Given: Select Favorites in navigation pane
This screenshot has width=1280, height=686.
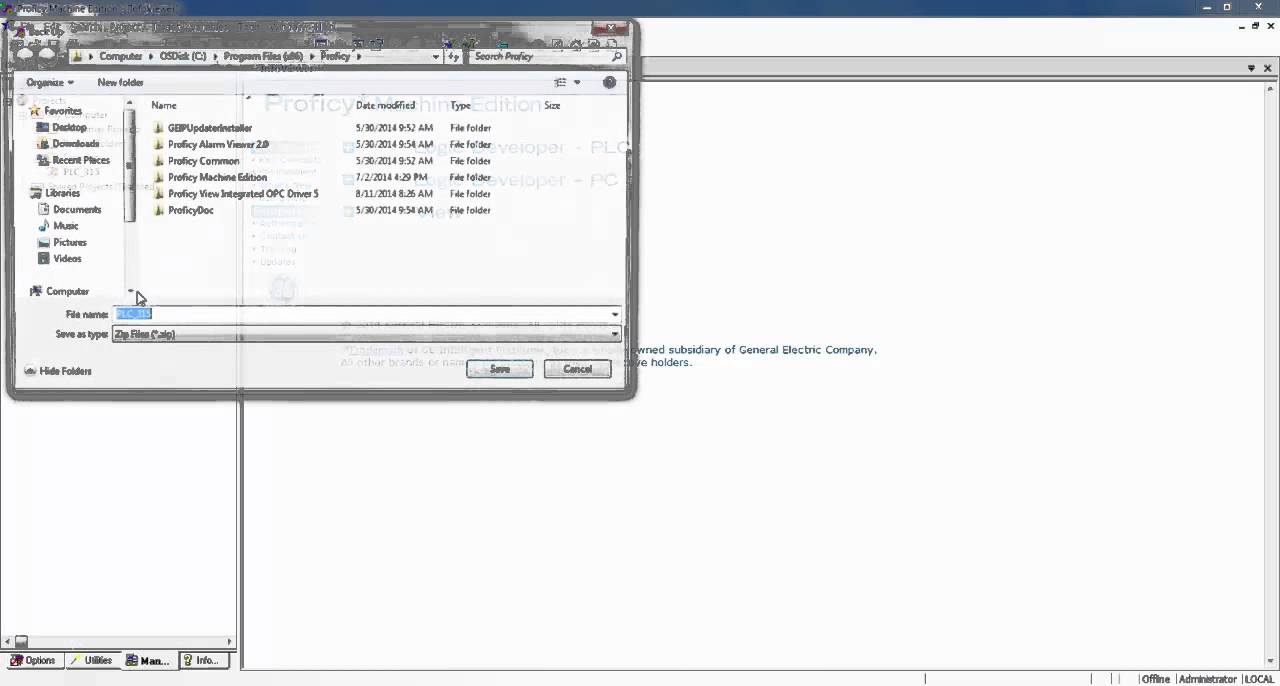Looking at the screenshot, I should point(63,111).
